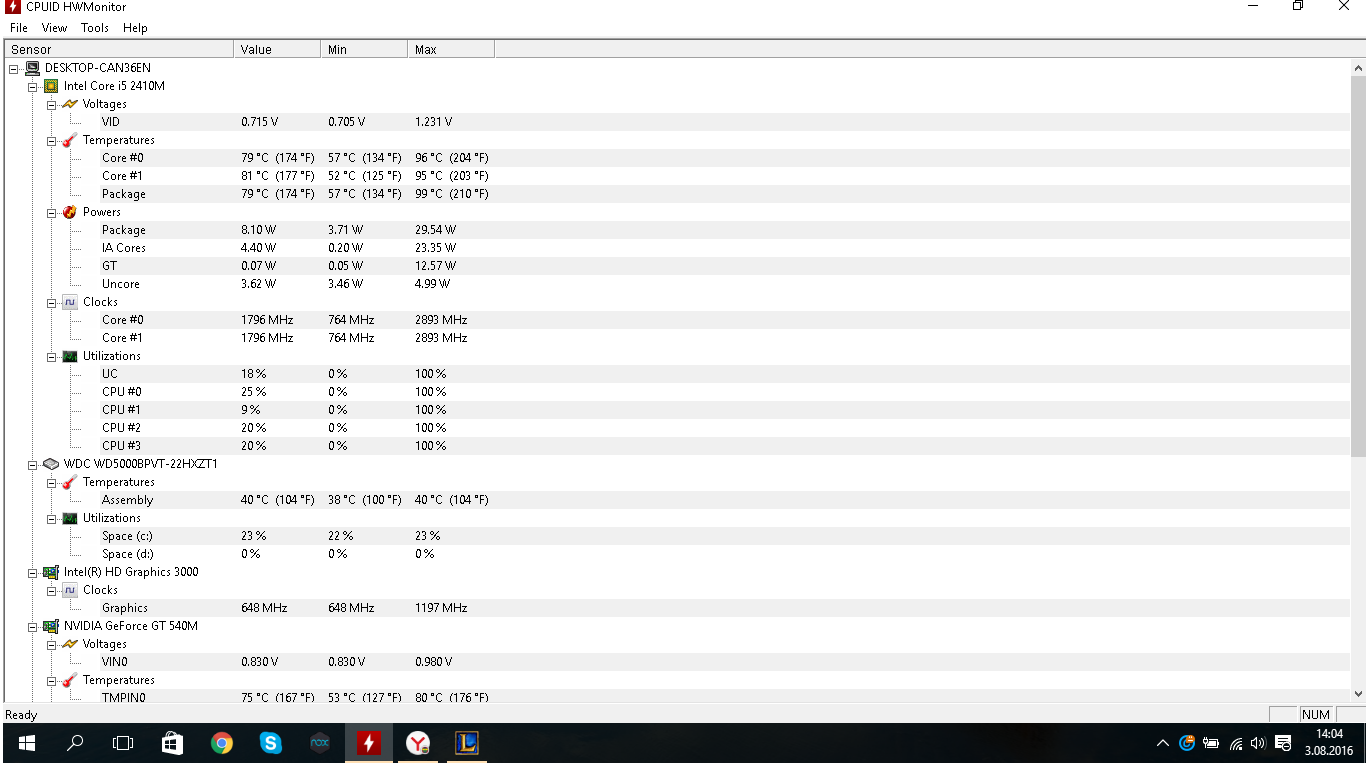Open the Help menu

point(135,28)
